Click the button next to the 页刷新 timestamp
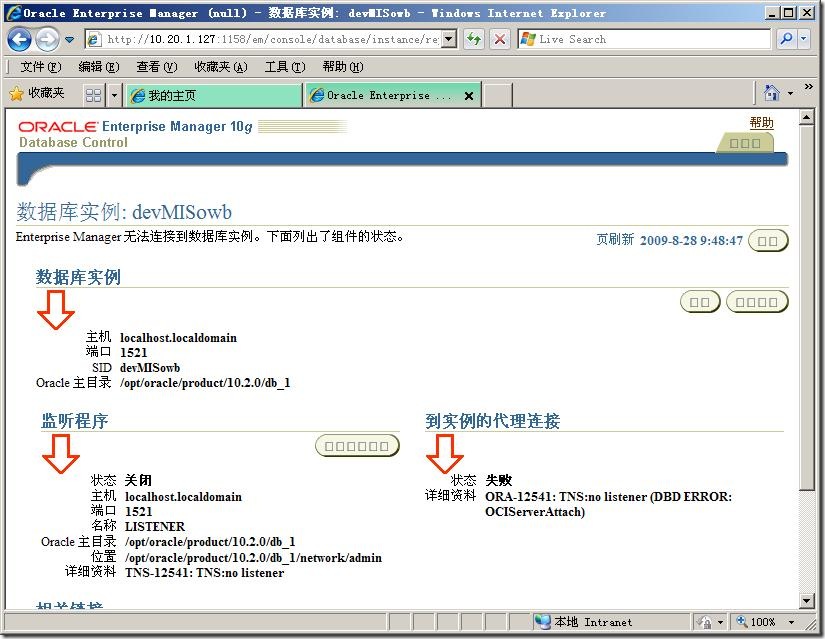 pyautogui.click(x=768, y=241)
